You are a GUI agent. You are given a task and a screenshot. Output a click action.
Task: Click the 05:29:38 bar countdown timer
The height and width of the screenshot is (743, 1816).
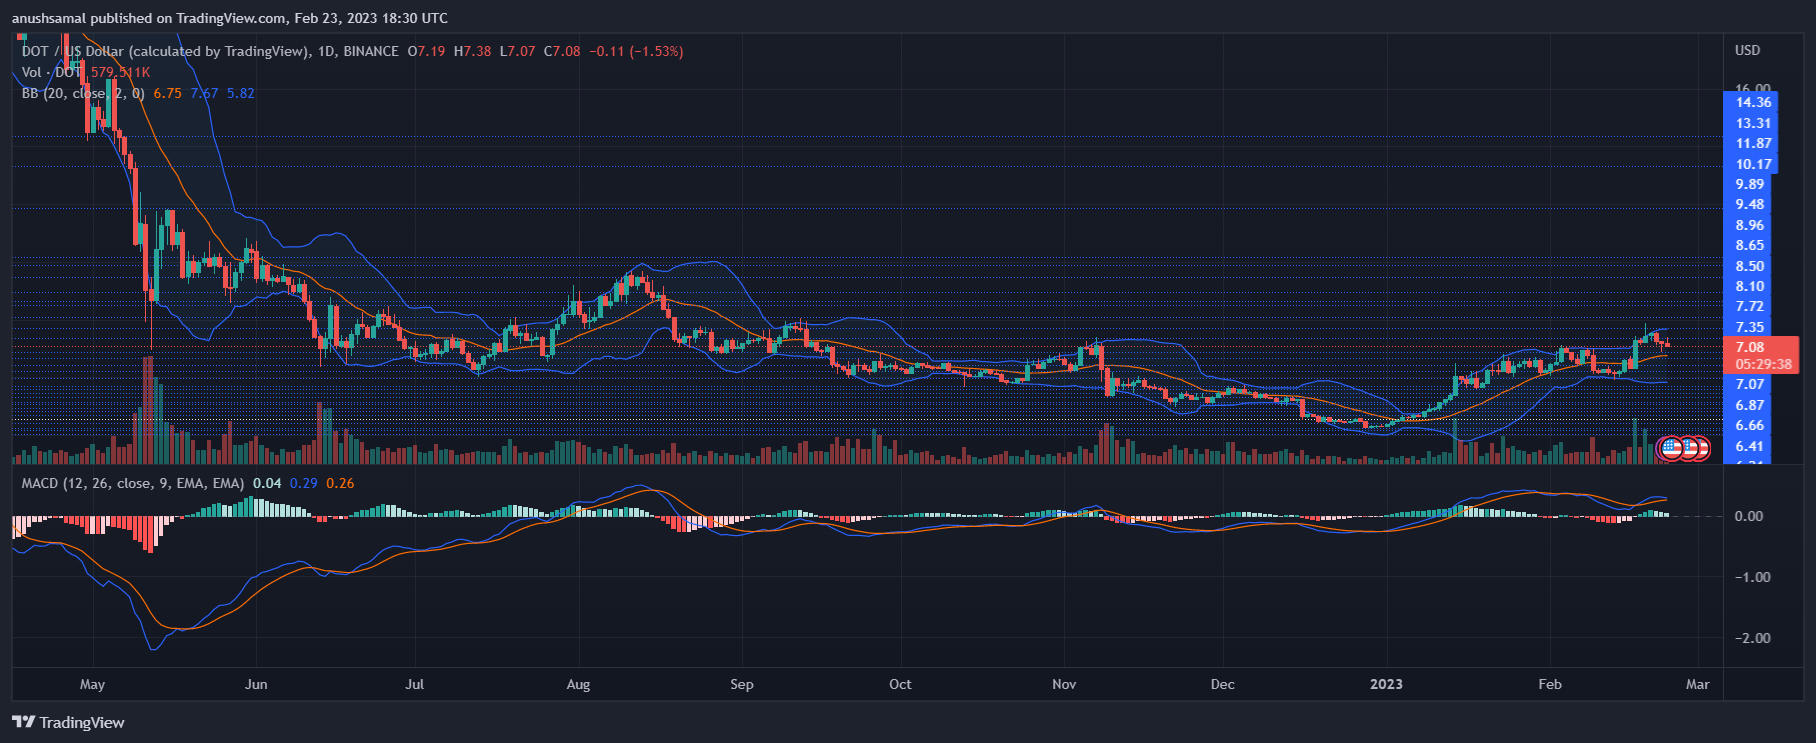1763,364
